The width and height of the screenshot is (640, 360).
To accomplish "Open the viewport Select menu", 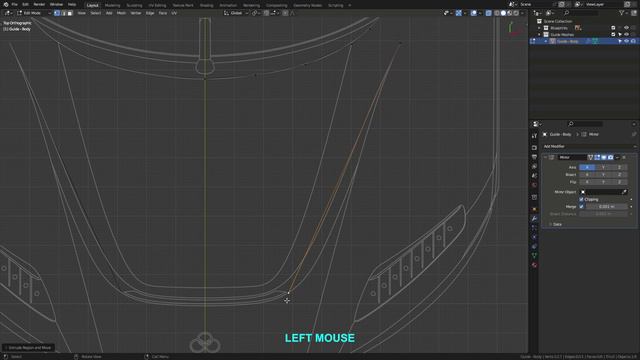I will click(96, 13).
